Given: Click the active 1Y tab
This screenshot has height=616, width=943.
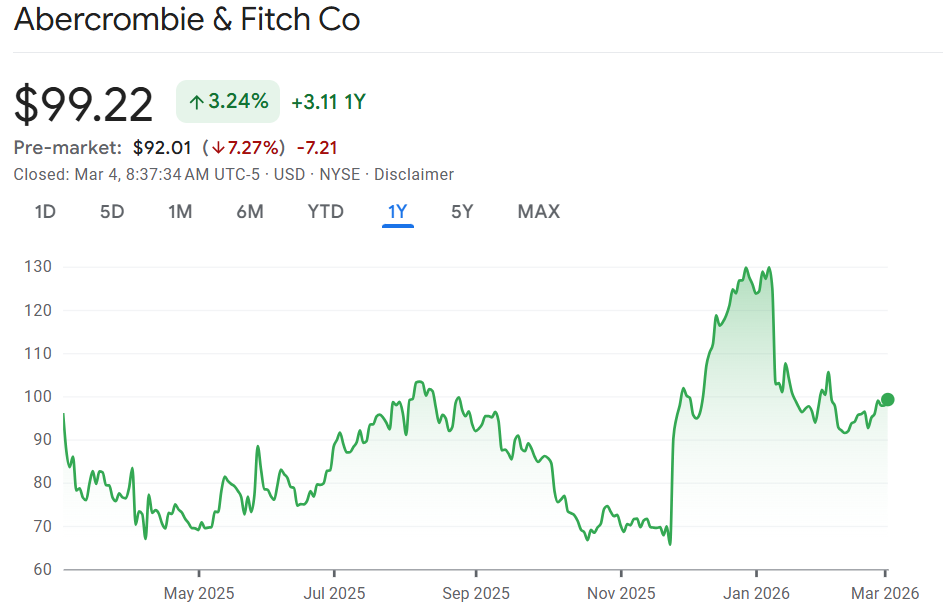Looking at the screenshot, I should click(x=398, y=211).
